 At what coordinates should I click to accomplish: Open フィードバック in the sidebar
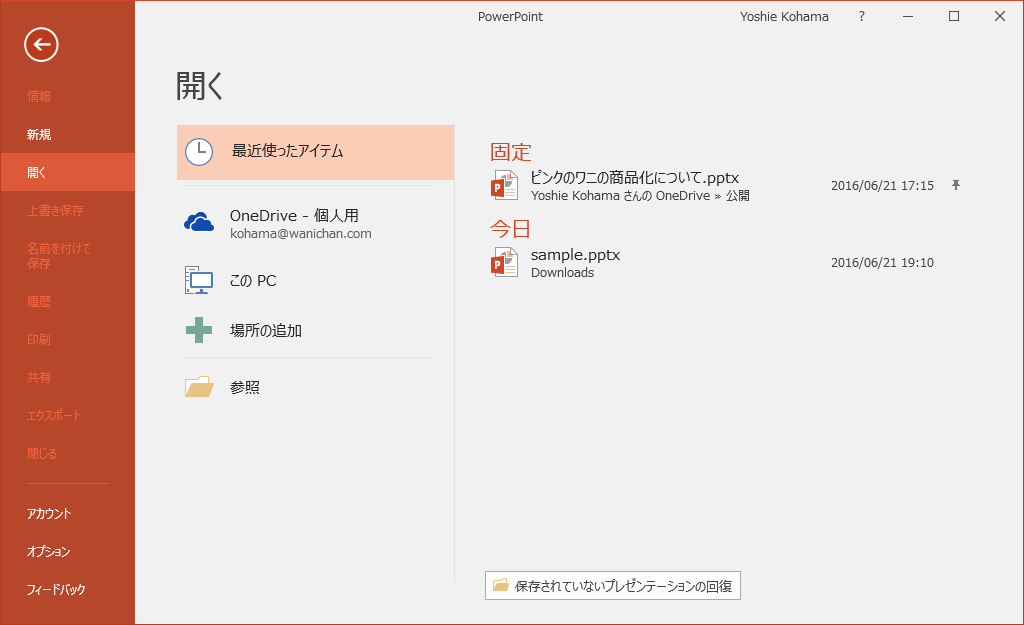pyautogui.click(x=56, y=589)
